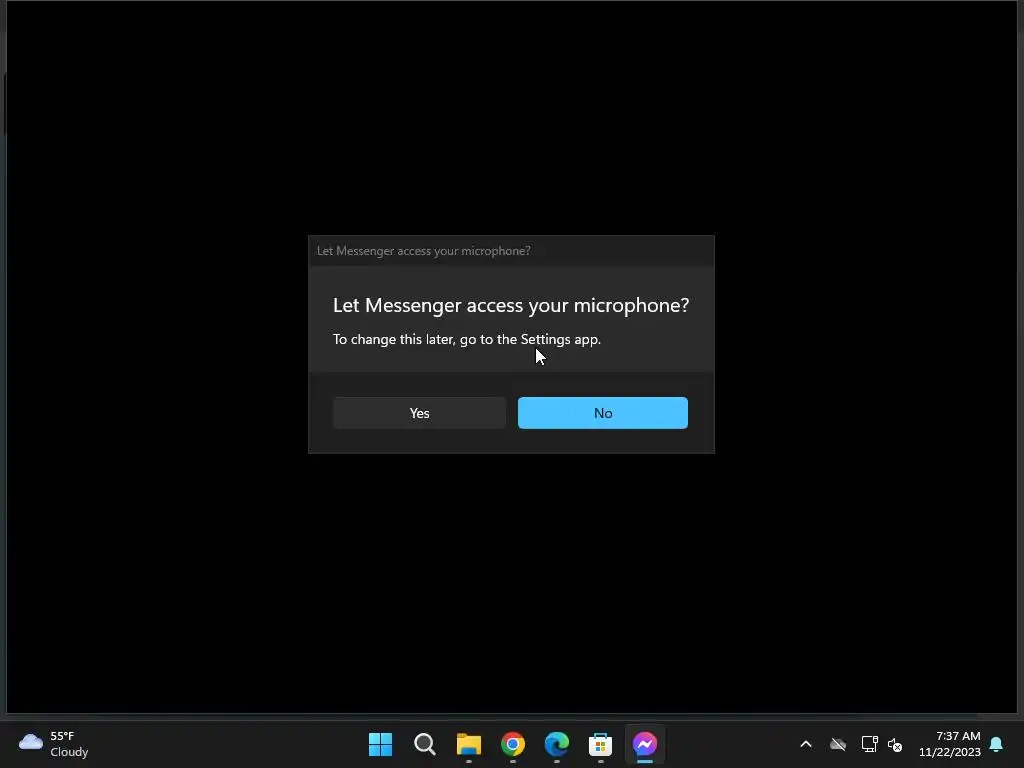Open Microsoft Edge from taskbar

(x=557, y=744)
